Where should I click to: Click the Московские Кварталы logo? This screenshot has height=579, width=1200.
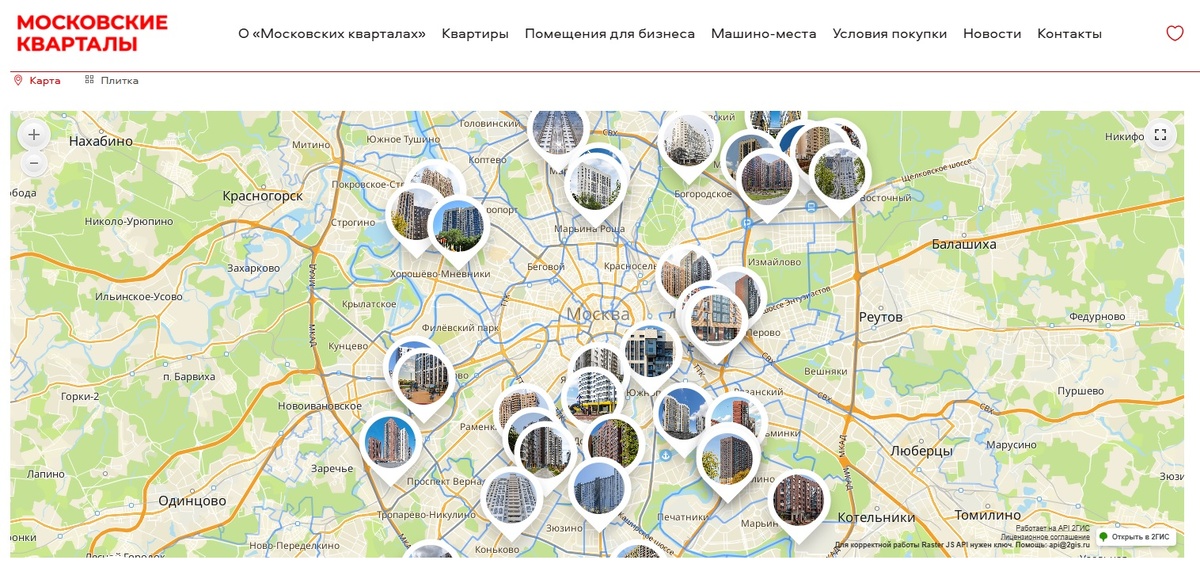coord(92,33)
